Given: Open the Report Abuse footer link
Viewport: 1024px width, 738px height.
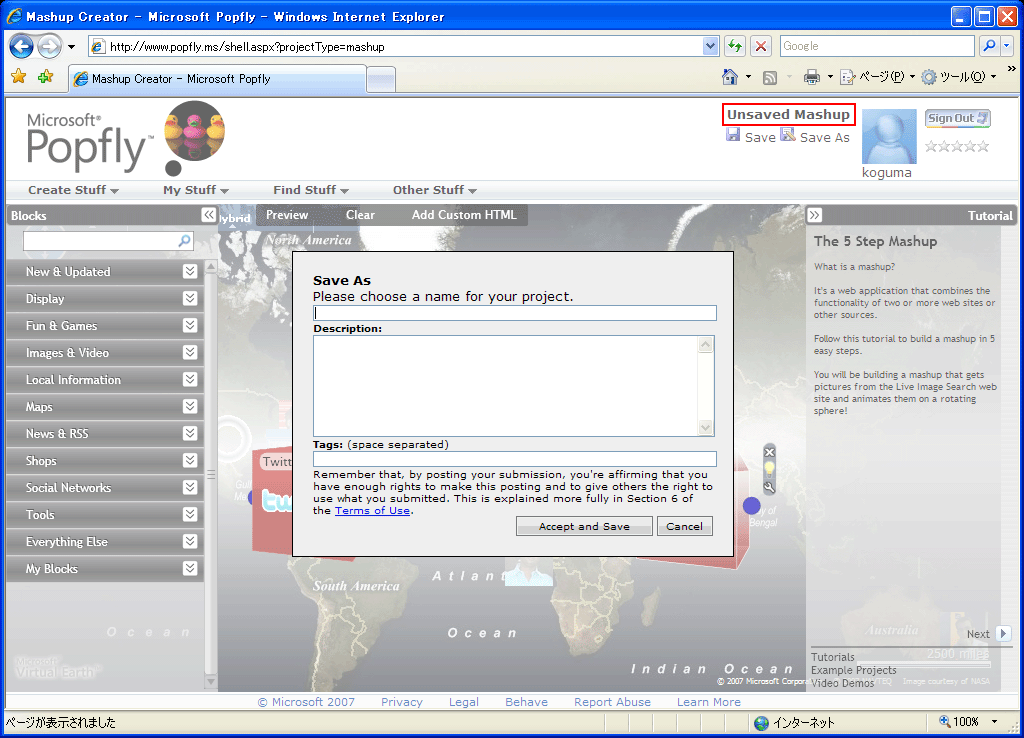Looking at the screenshot, I should pos(613,702).
